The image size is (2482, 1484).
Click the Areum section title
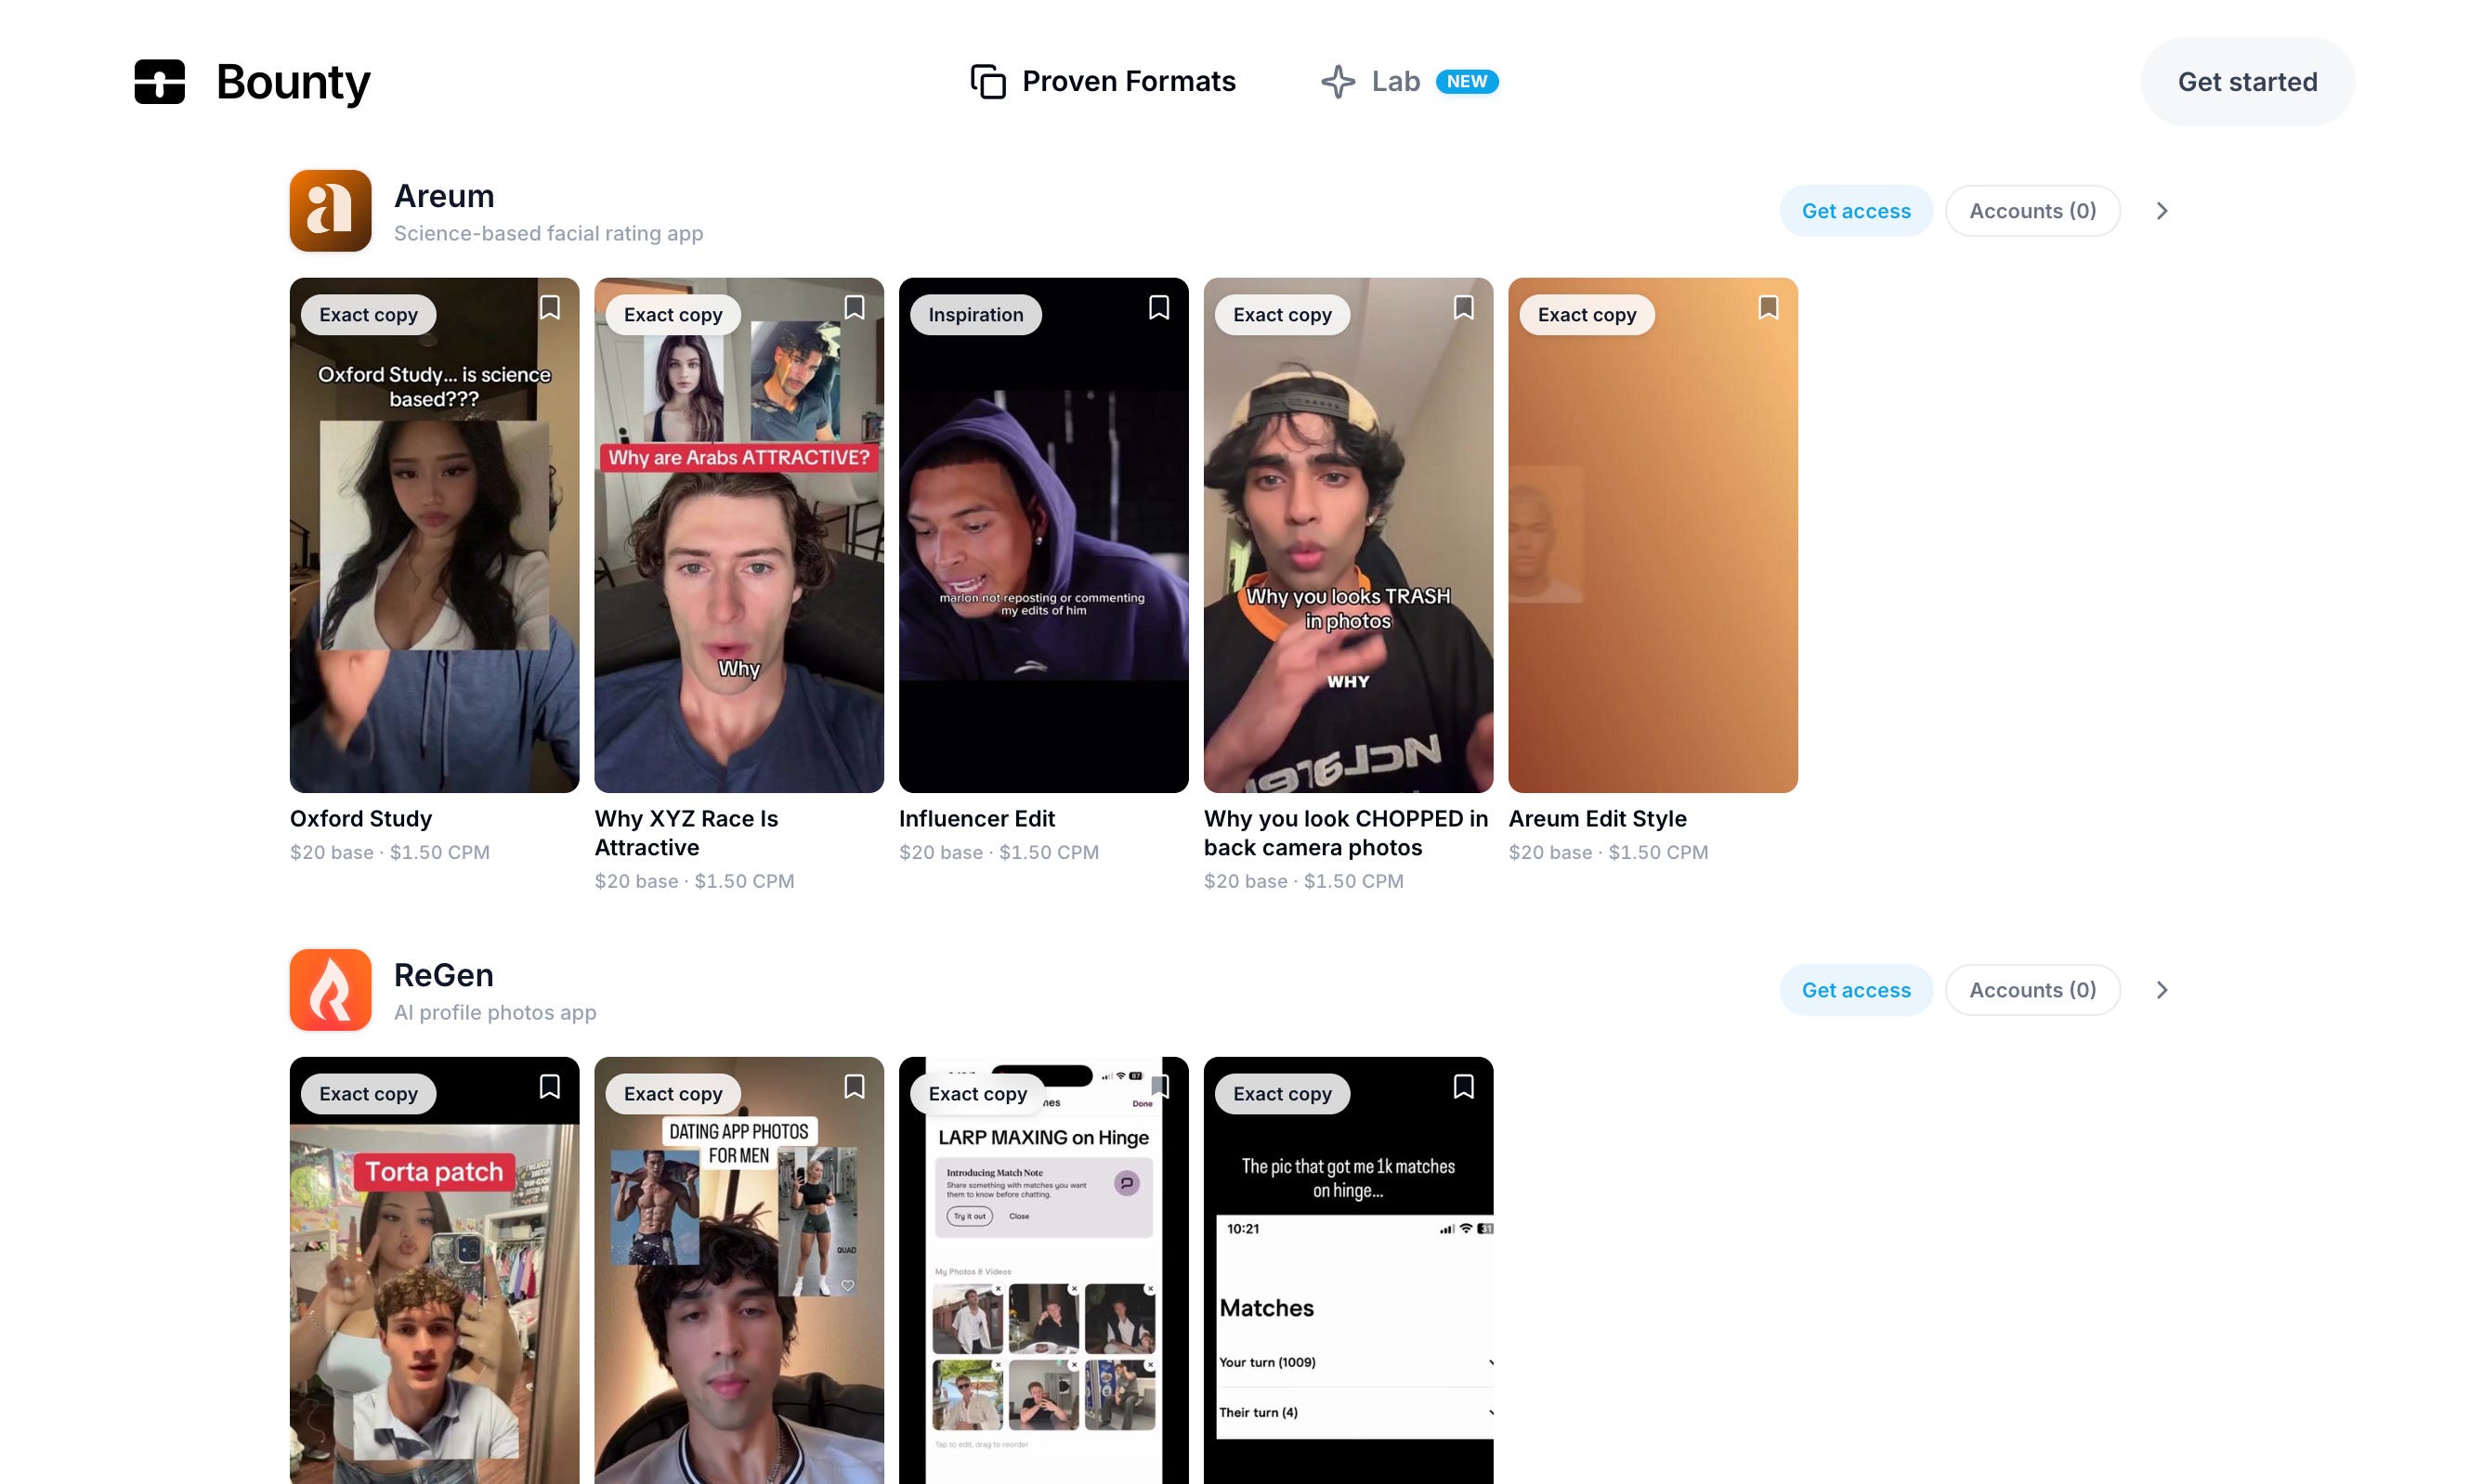444,196
